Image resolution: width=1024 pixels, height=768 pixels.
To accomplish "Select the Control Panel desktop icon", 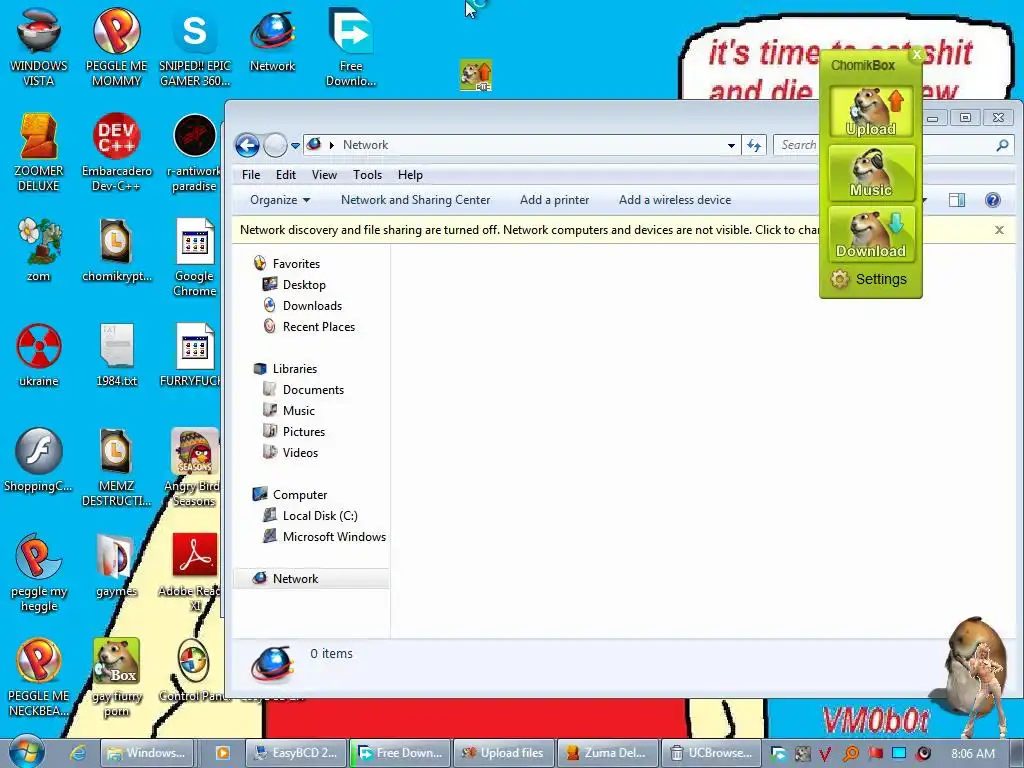I will coord(194,671).
